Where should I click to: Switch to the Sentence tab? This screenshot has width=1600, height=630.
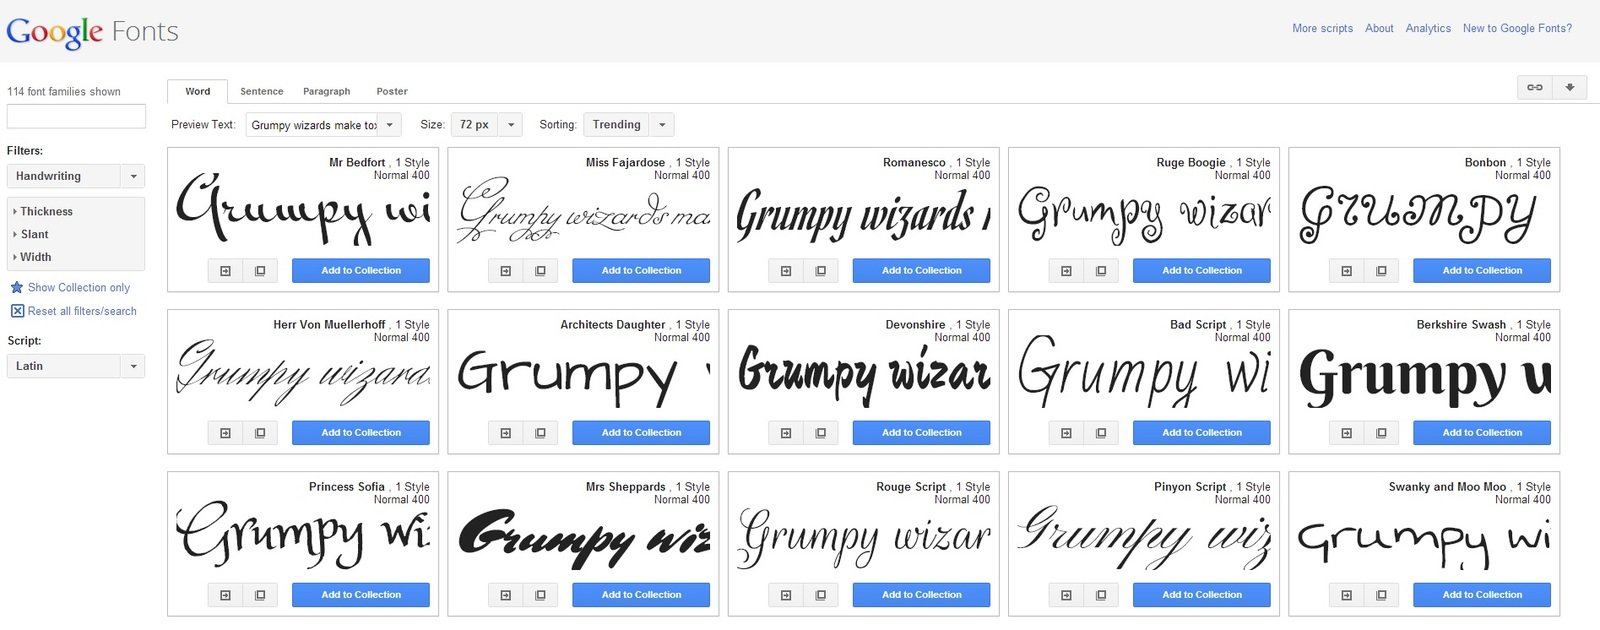coord(262,91)
